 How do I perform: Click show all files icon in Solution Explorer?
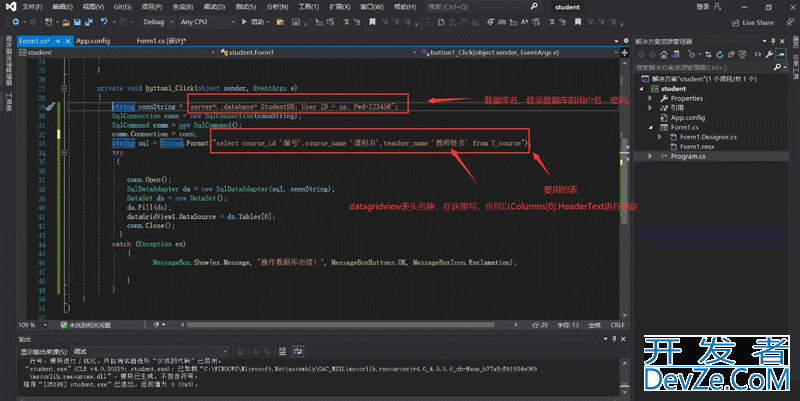coord(742,55)
